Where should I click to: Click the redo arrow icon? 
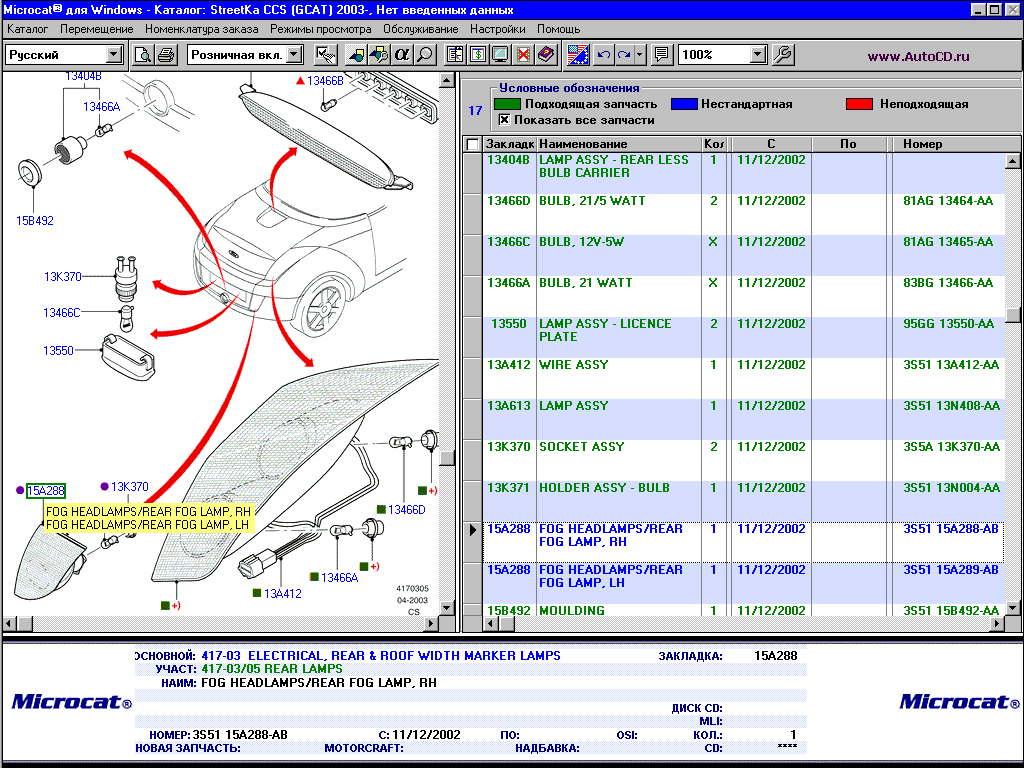pos(624,55)
